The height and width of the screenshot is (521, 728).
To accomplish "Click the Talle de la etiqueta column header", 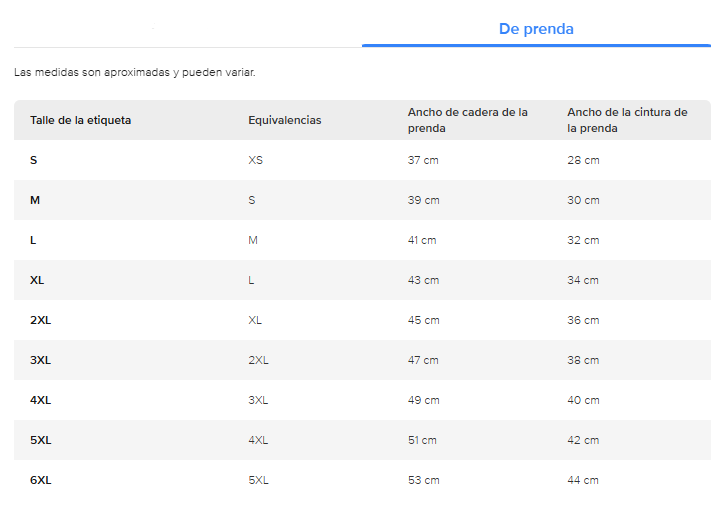I will tap(81, 120).
